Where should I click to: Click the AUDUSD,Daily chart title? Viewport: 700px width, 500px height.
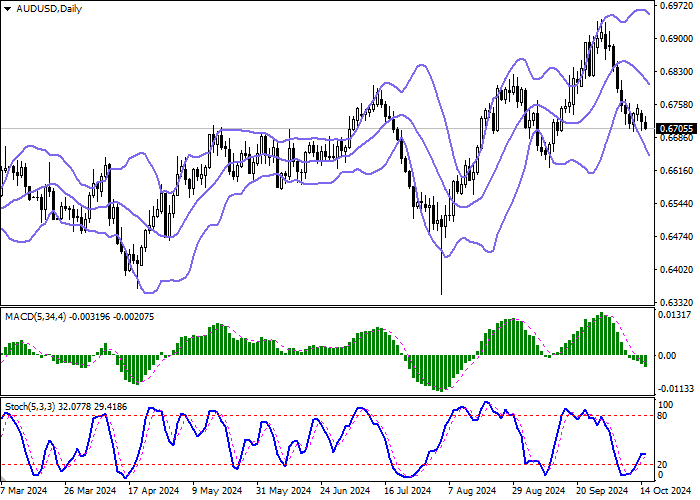49,9
